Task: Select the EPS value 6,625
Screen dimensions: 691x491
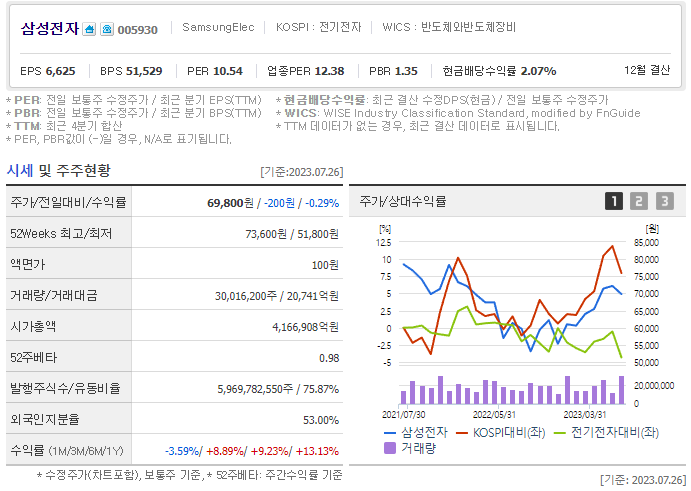Action: pyautogui.click(x=60, y=71)
